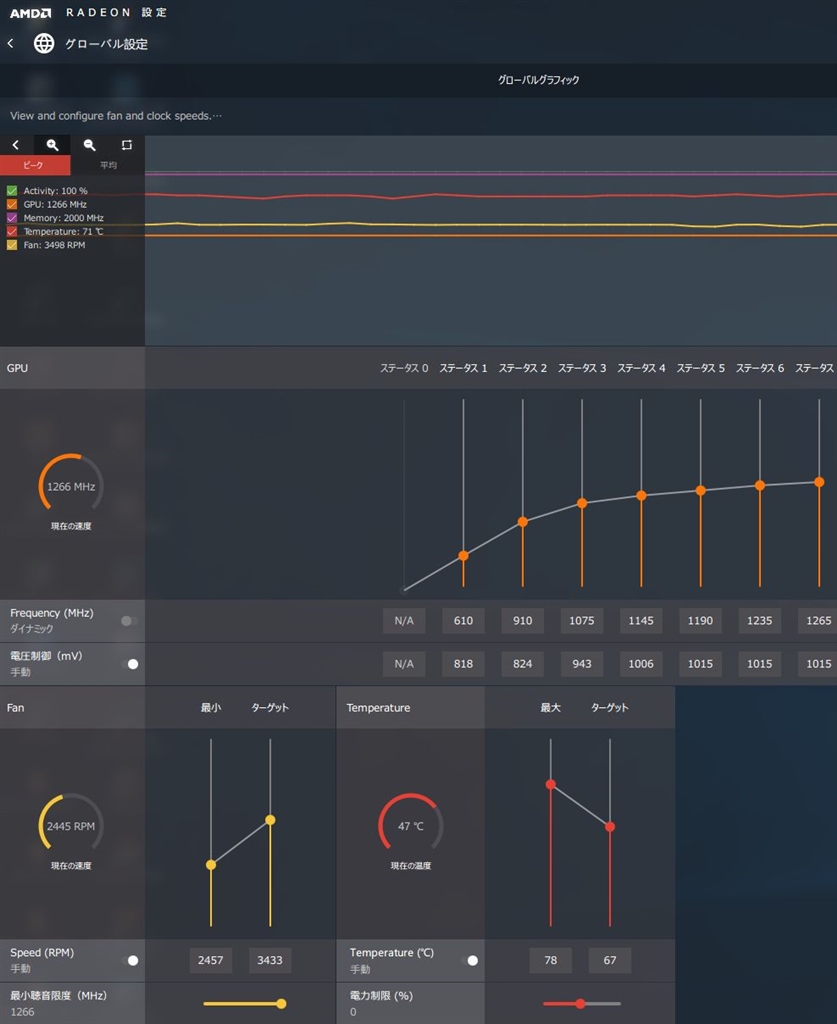
Task: Click the back arrow beside グローバル設定
Action: pyautogui.click(x=11, y=44)
